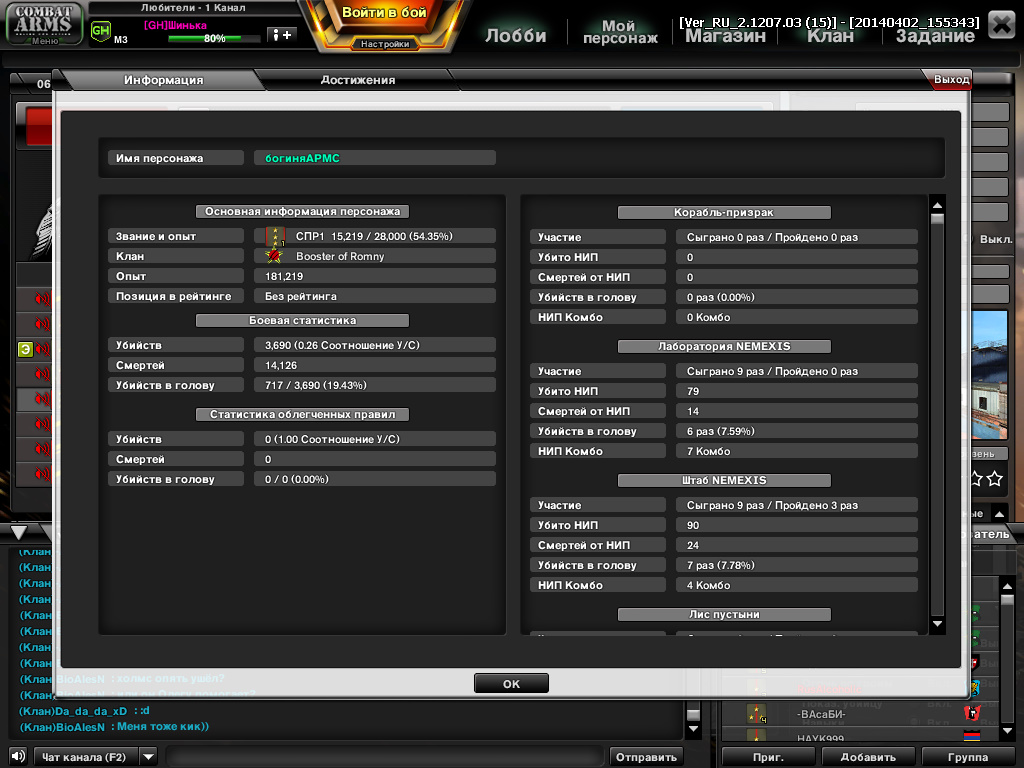This screenshot has width=1024, height=768.
Task: Open the Задание section
Action: [935, 36]
